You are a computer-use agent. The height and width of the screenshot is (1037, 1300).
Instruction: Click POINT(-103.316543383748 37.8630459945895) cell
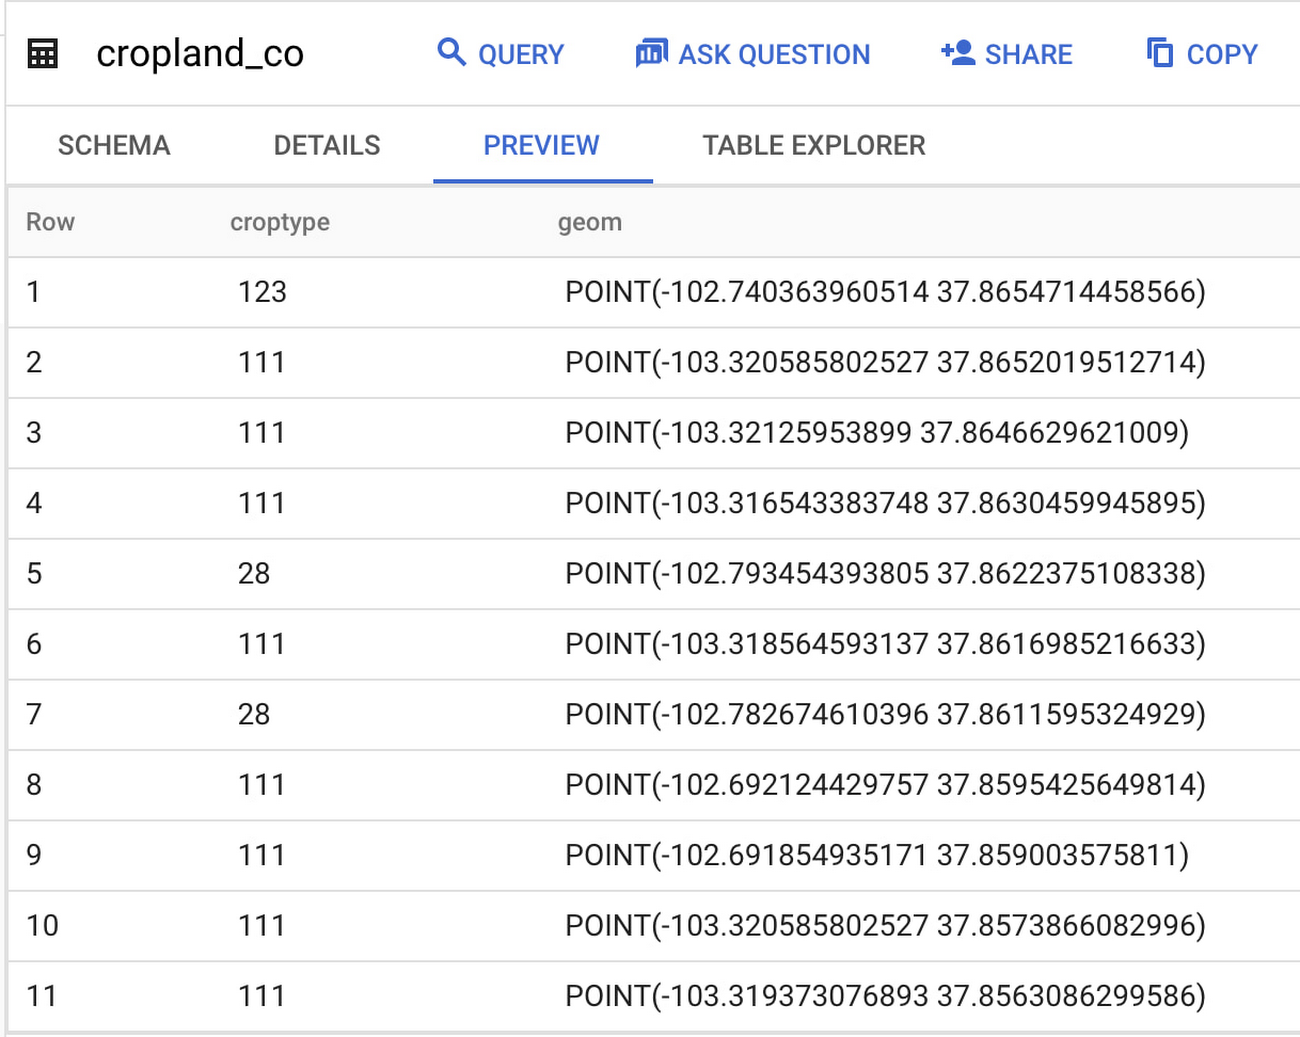tap(885, 503)
